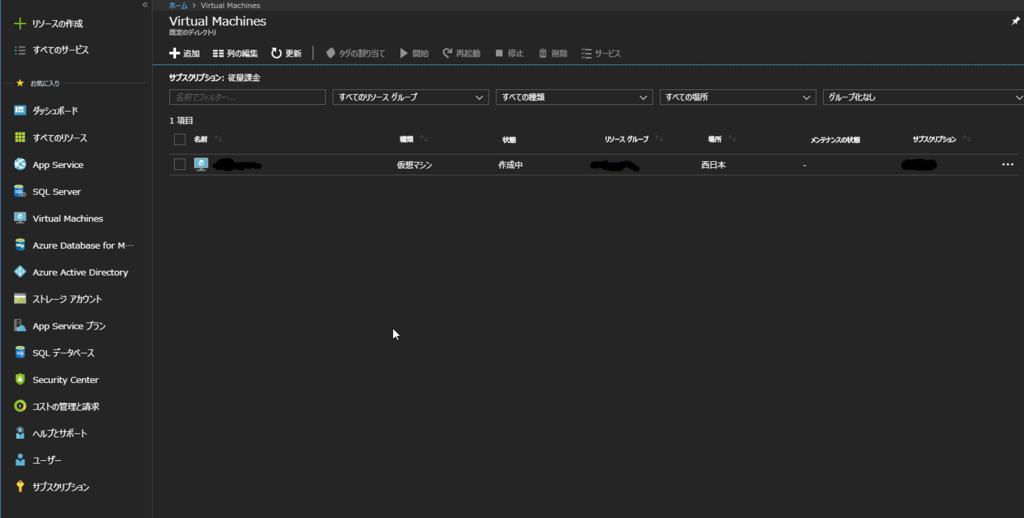Click the 仮想マシン type cell
Viewport: 1024px width, 518px height.
point(415,165)
